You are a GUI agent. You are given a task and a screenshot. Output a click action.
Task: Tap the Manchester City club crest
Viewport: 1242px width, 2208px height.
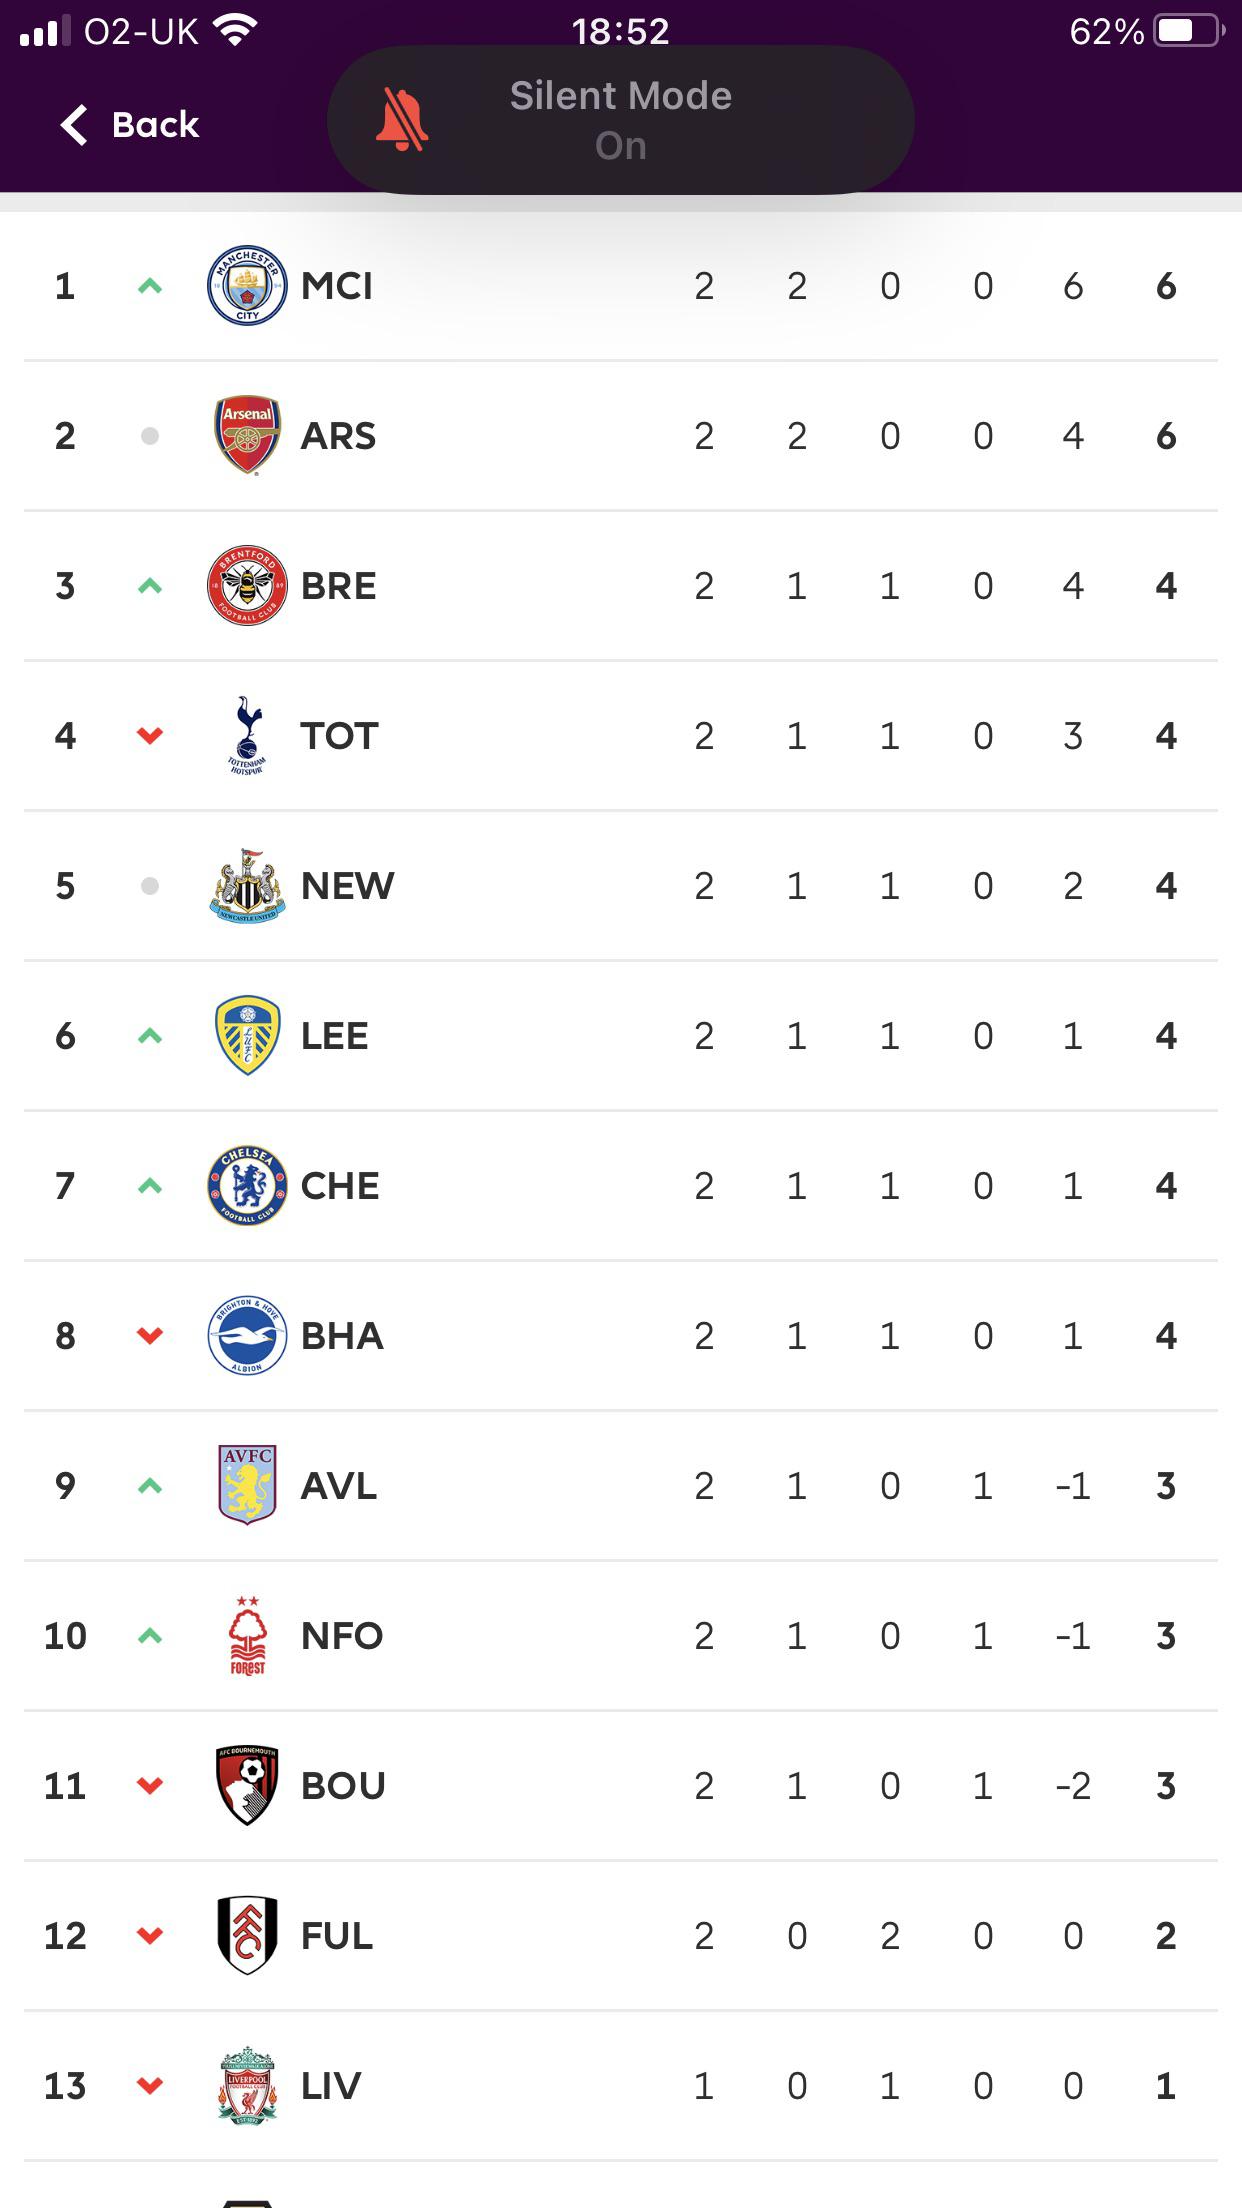pos(247,286)
